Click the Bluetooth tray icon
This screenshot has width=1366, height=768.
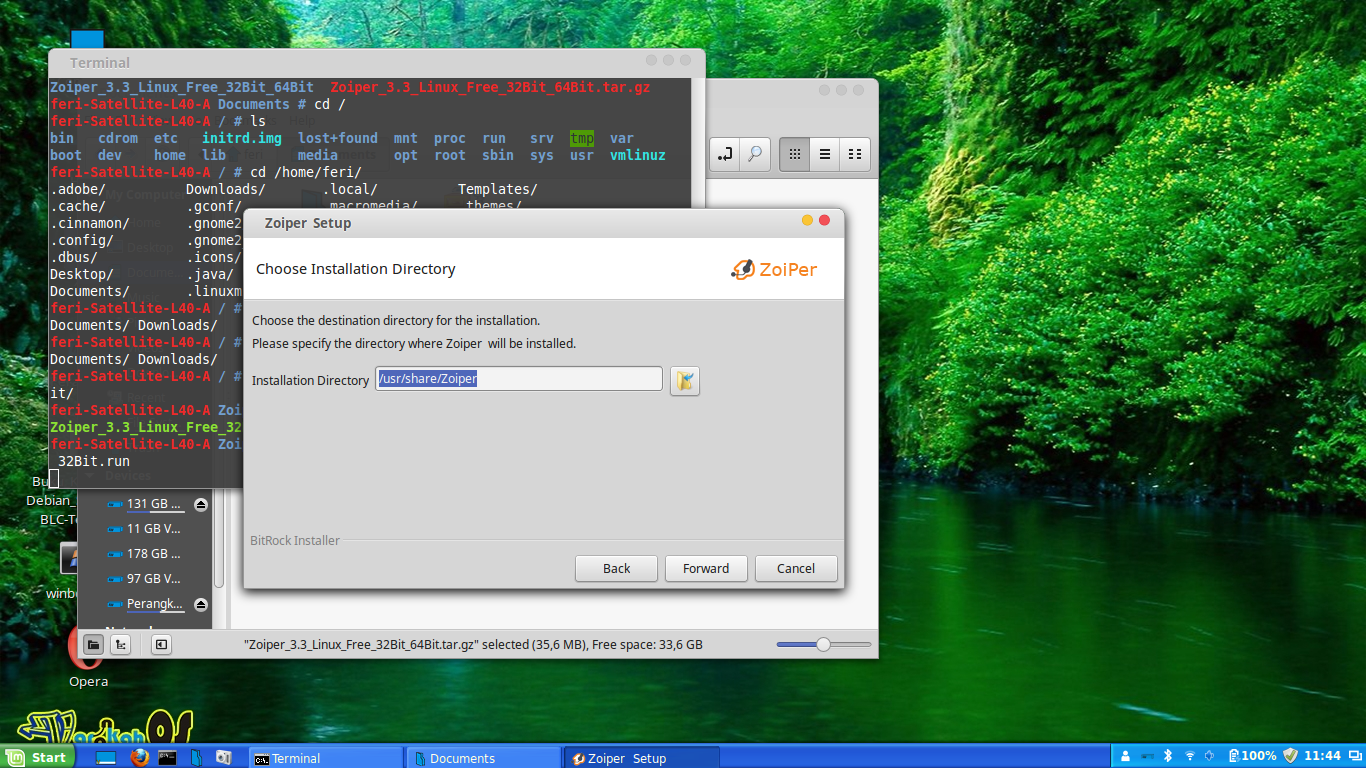pyautogui.click(x=1167, y=756)
